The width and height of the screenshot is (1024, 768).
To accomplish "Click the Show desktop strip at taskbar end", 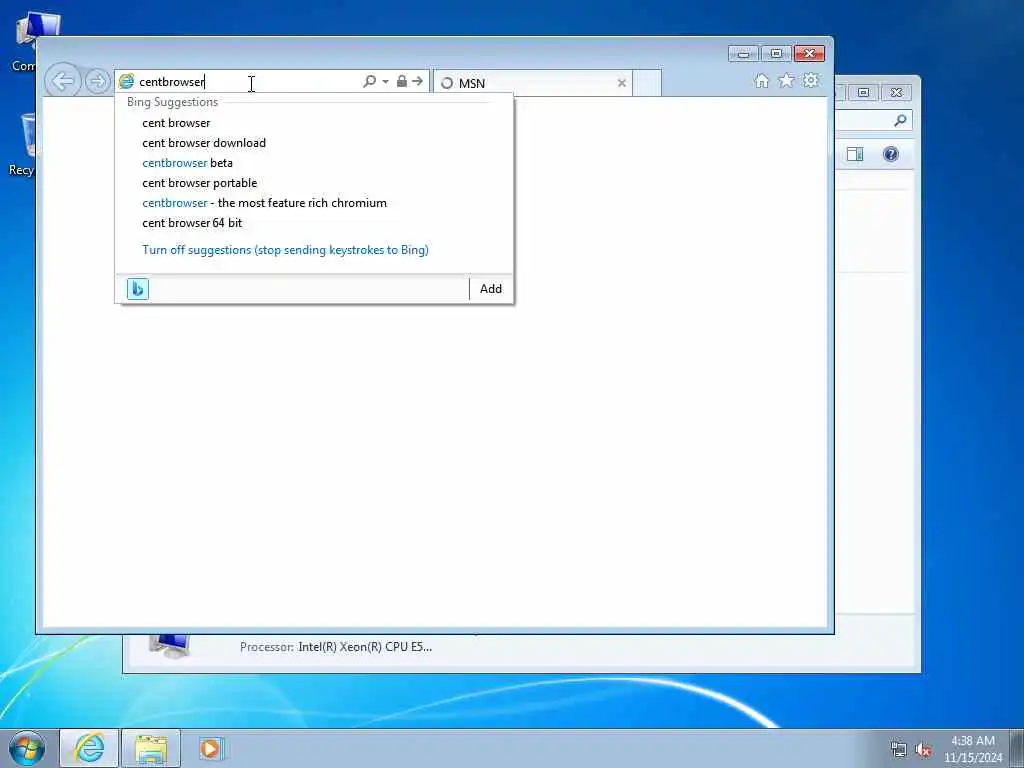I will pyautogui.click(x=1017, y=748).
